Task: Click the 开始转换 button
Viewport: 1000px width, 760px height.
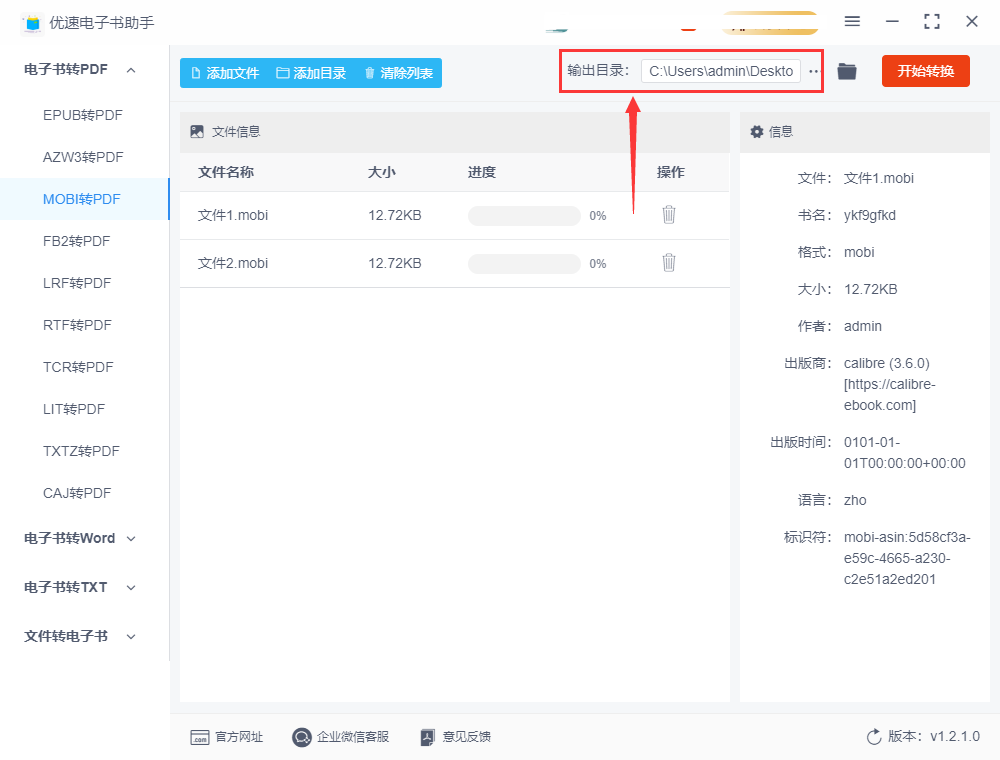Action: pos(925,71)
